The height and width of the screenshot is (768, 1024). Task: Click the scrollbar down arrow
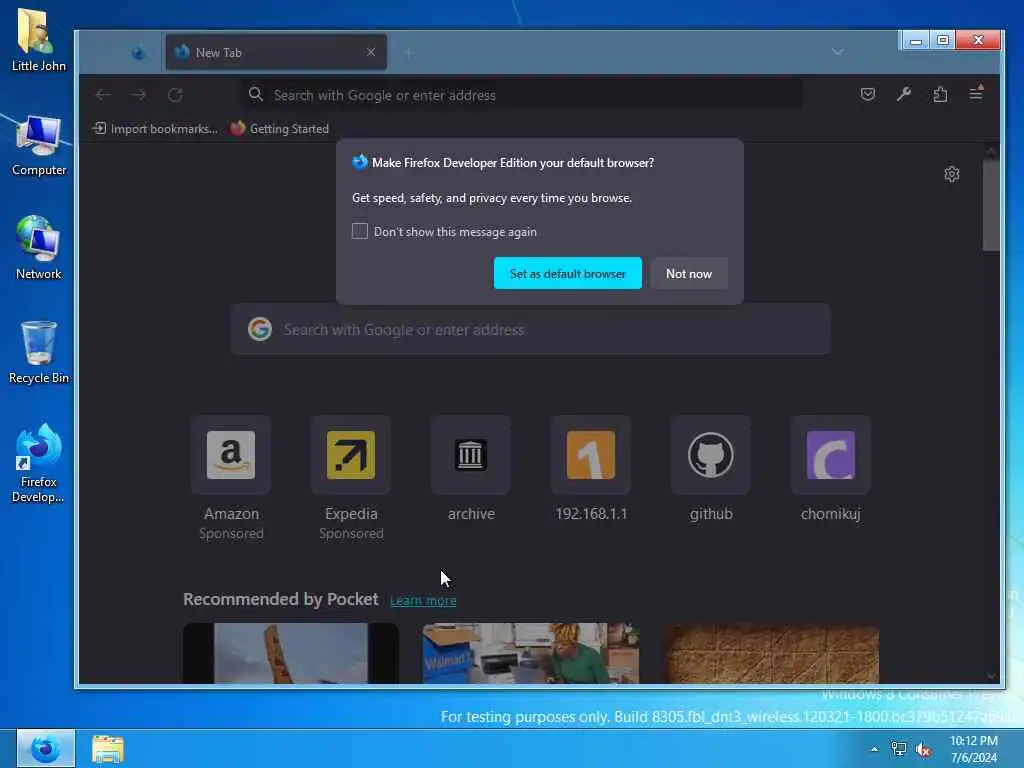pos(991,675)
